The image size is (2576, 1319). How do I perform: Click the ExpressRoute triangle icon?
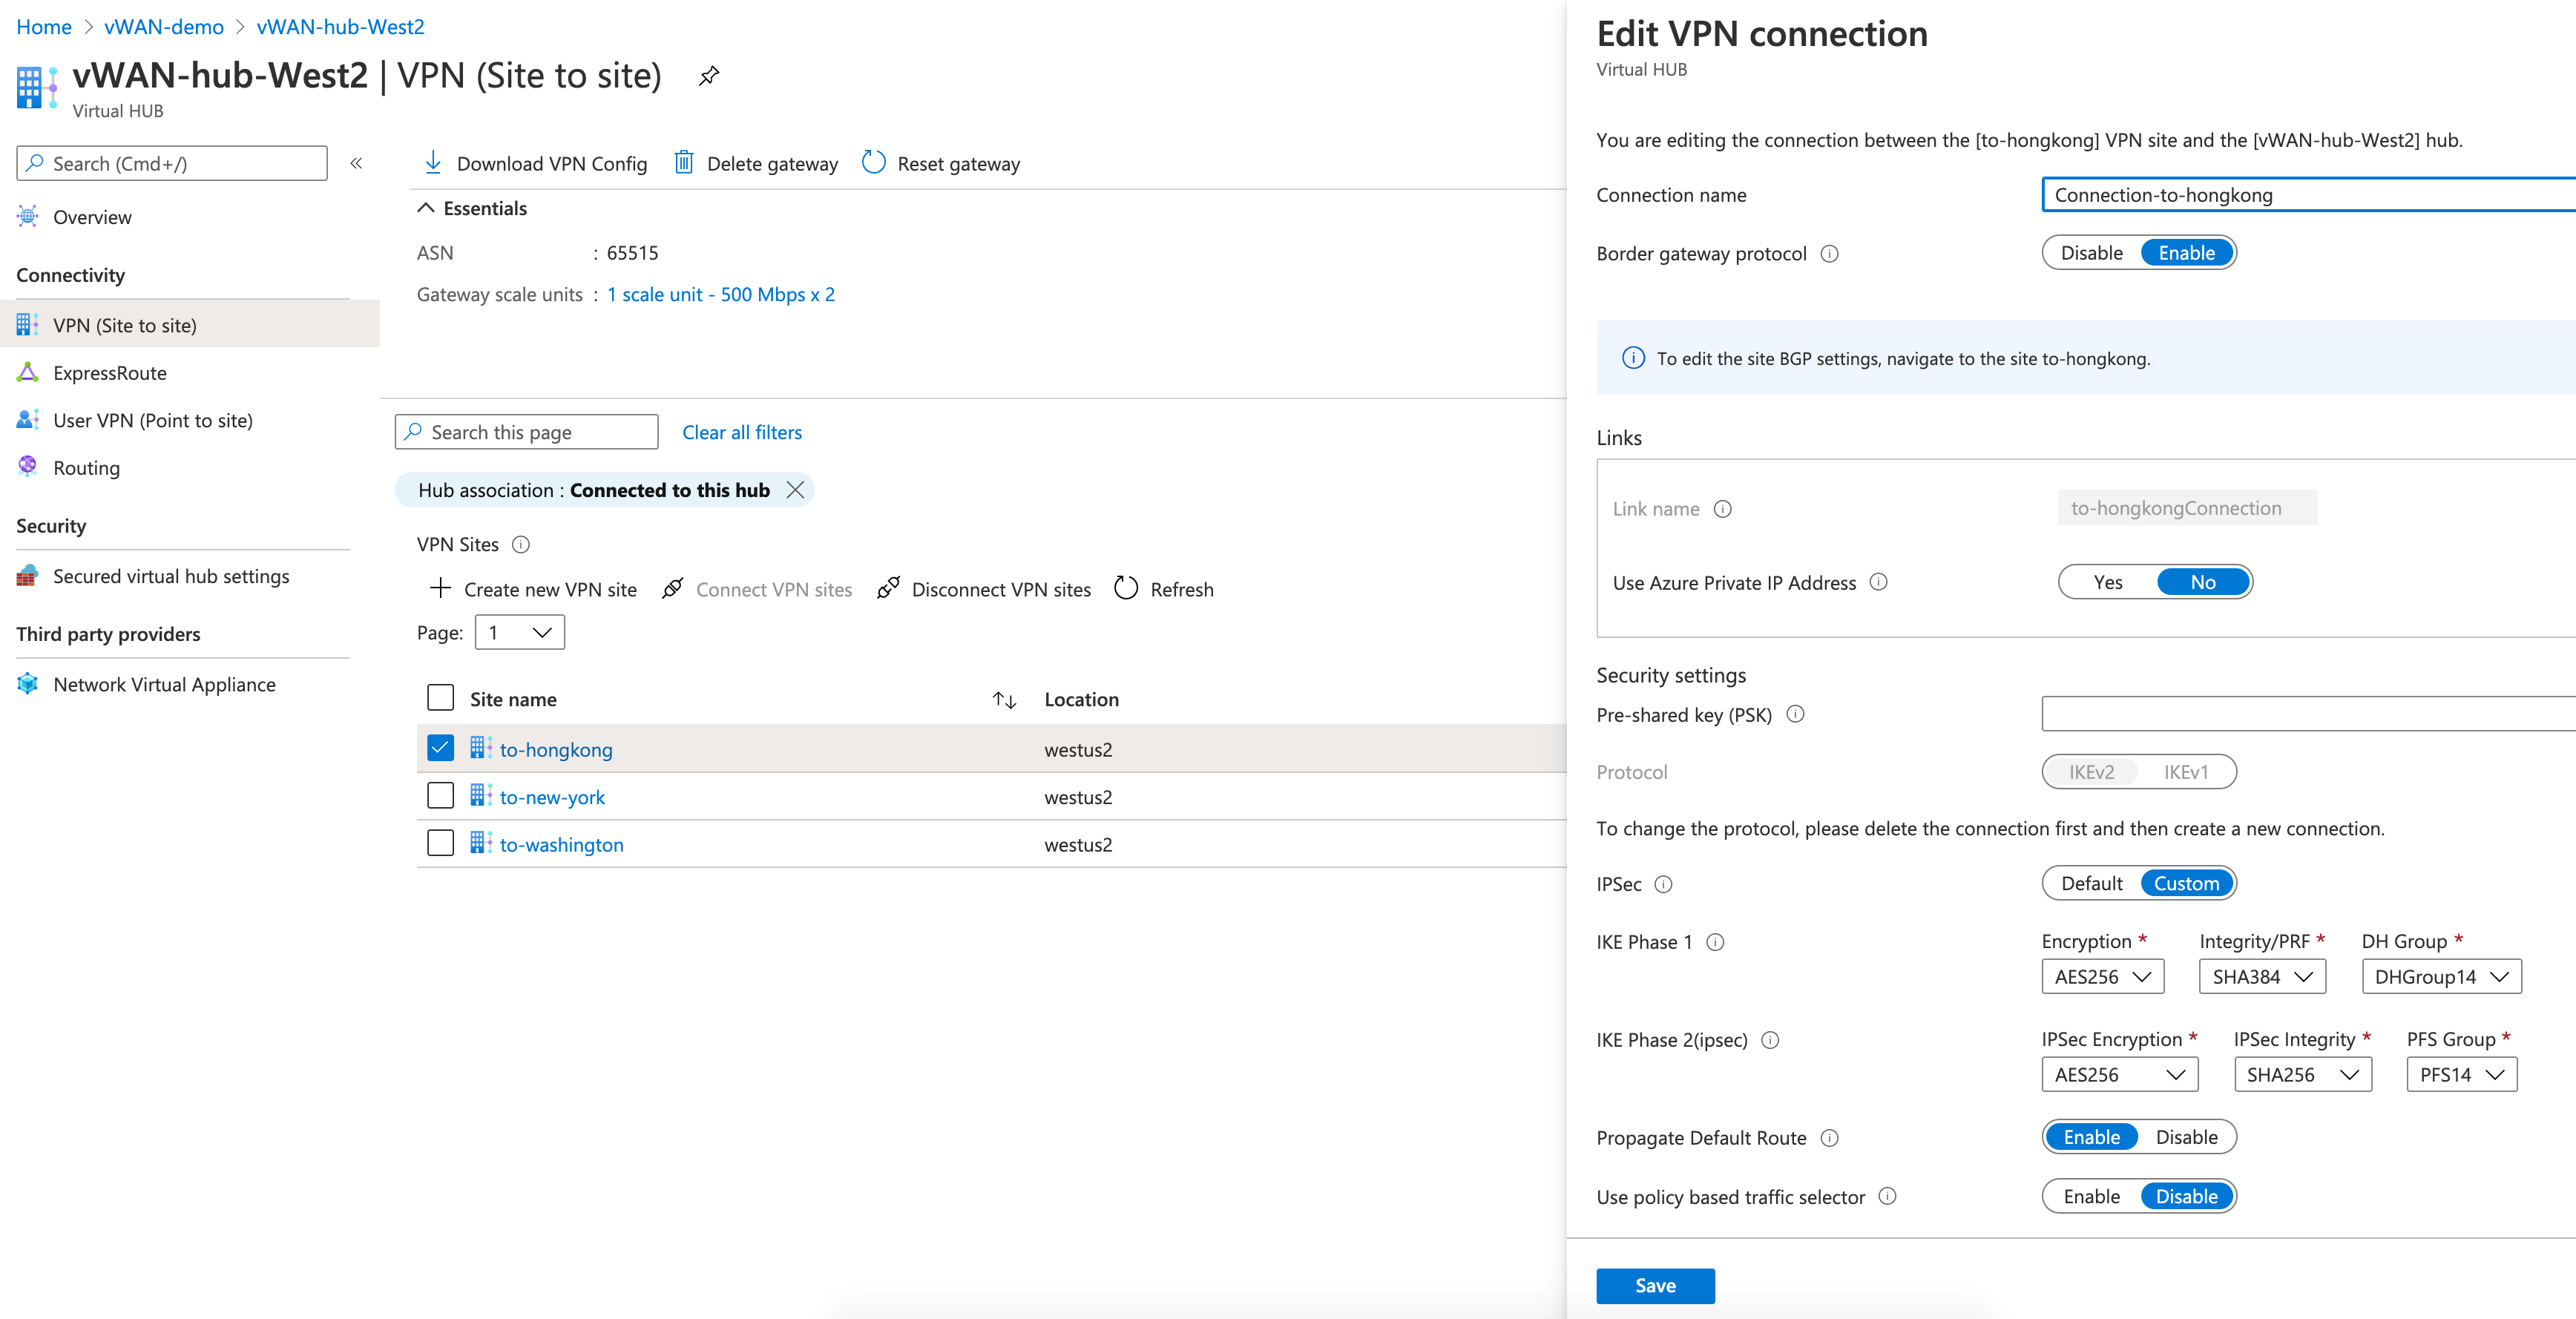[28, 372]
